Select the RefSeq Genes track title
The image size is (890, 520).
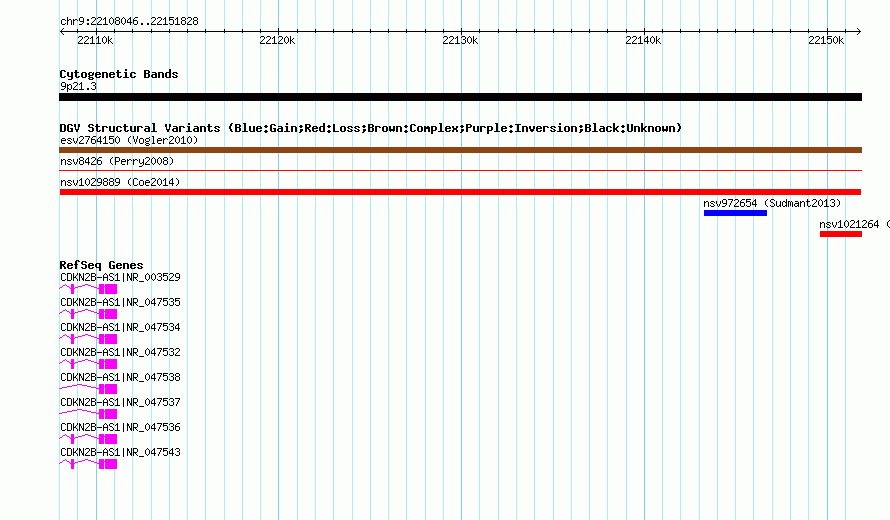click(x=101, y=265)
